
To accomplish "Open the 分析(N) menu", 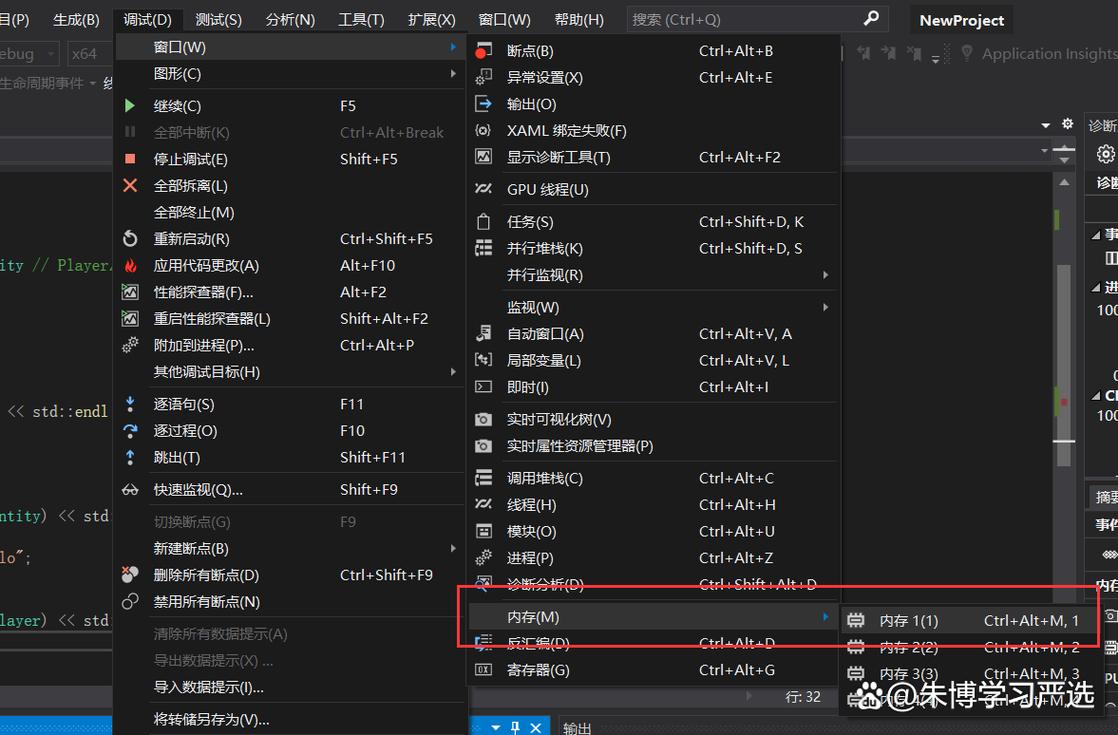I will coord(290,19).
